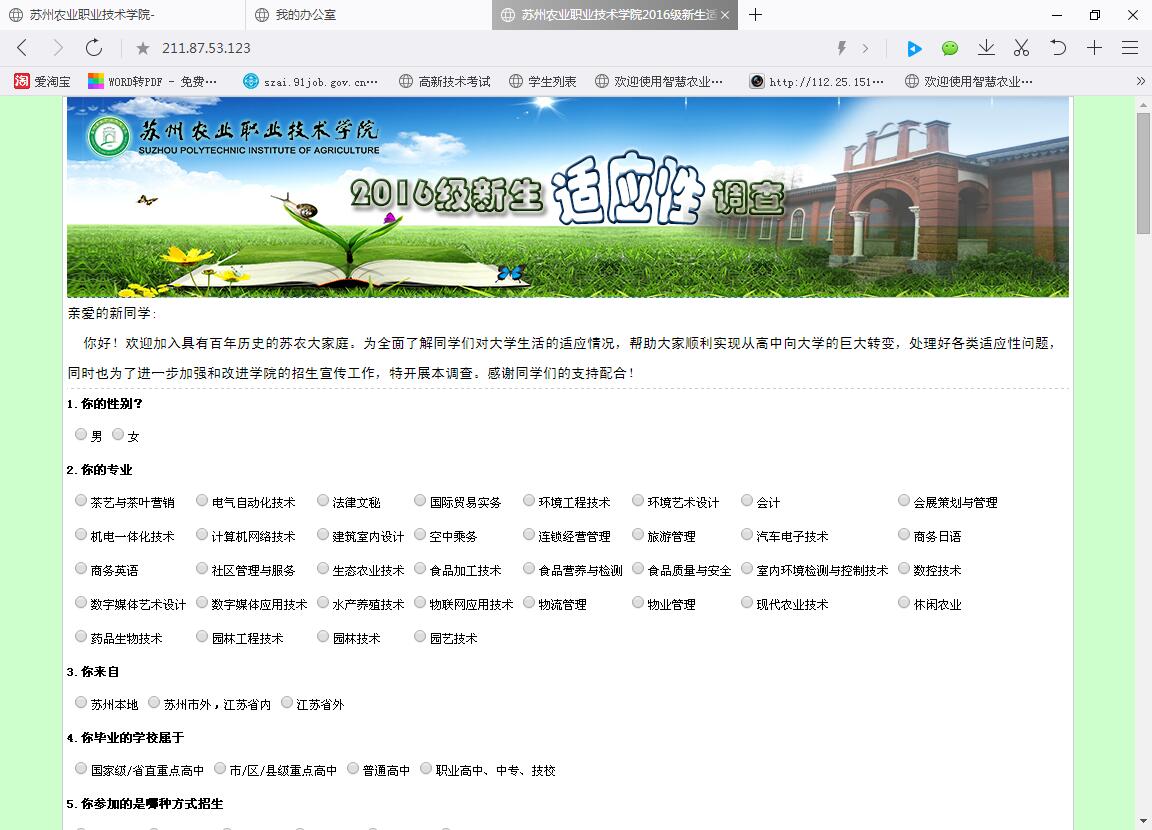
Task: Open the WORD转PDF bookmark
Action: click(153, 82)
